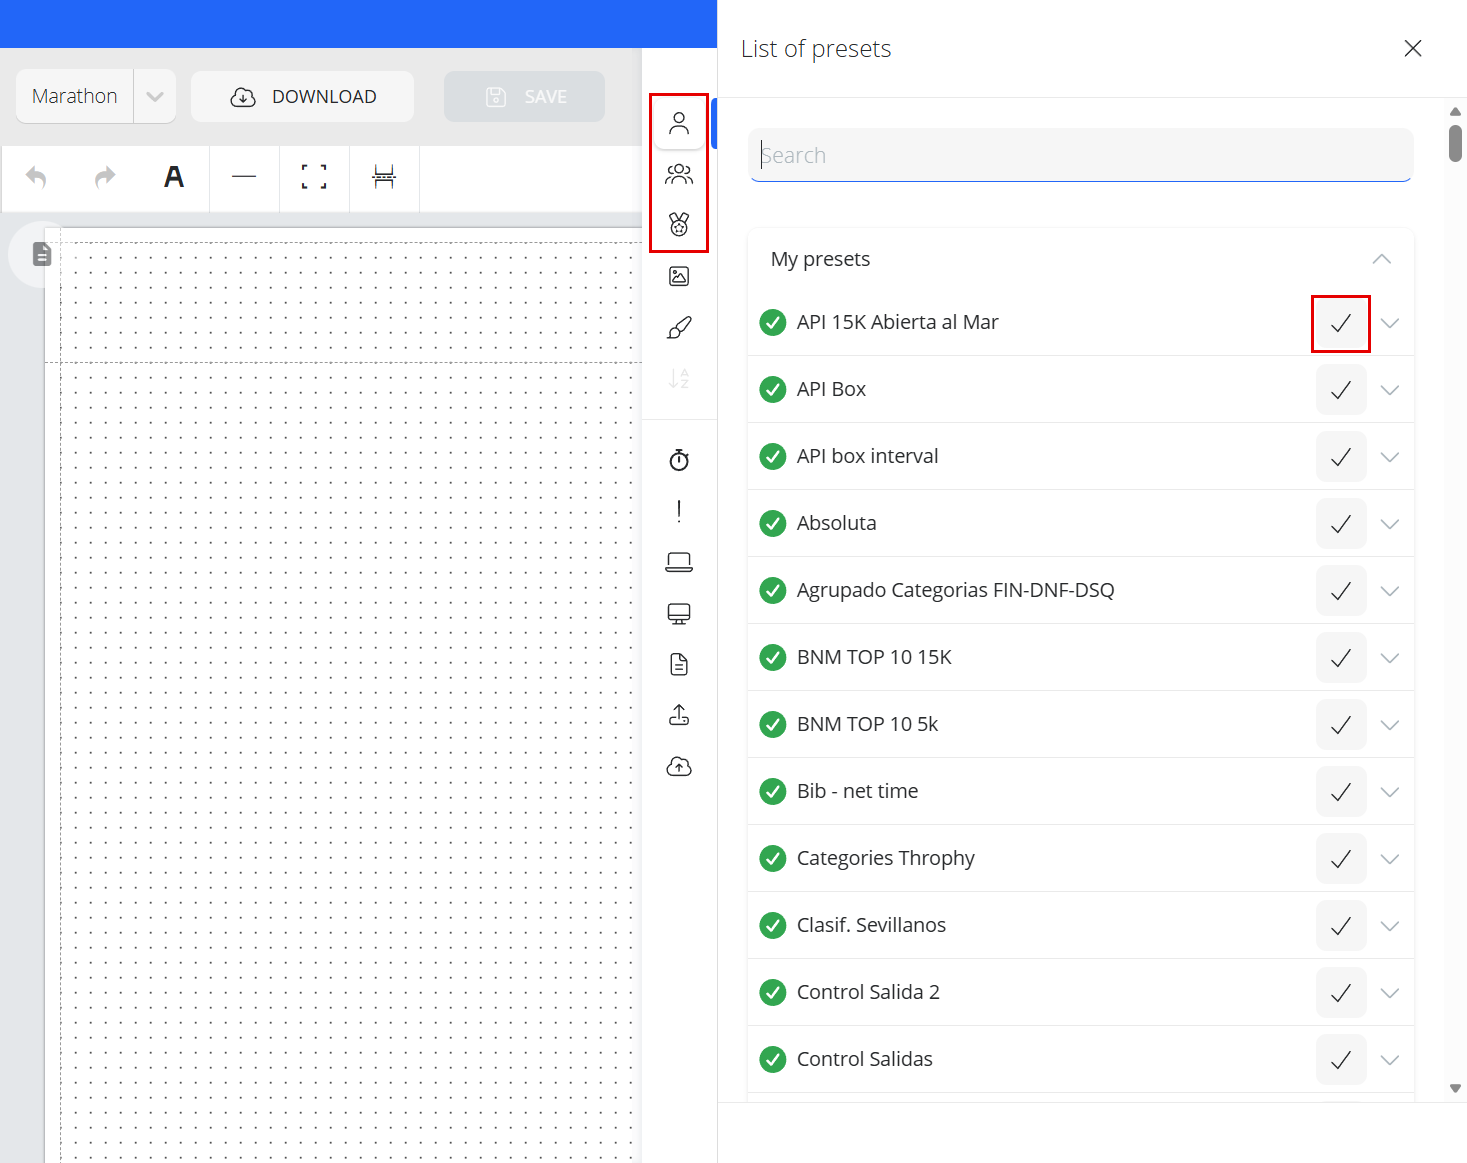
Task: Redo the last action
Action: coord(105,178)
